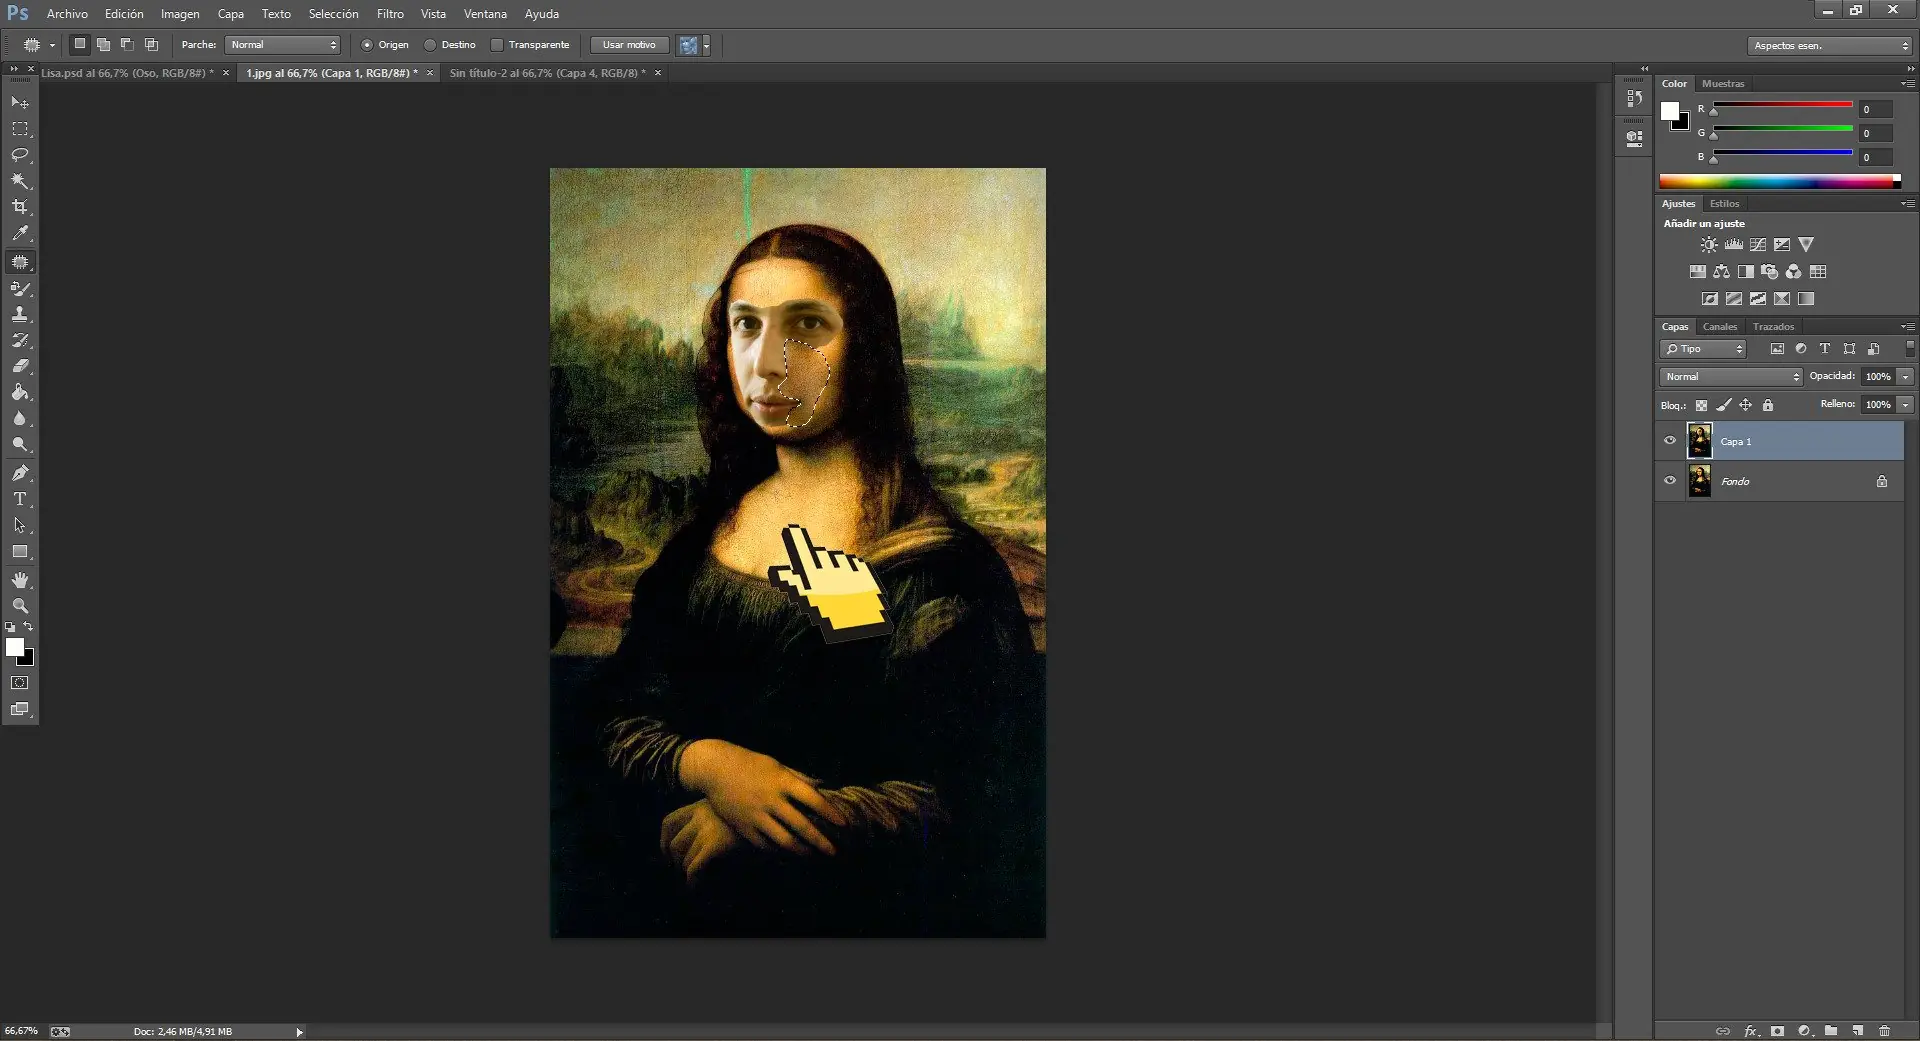Expand the status bar info arrow
The image size is (1920, 1041).
pos(299,1032)
